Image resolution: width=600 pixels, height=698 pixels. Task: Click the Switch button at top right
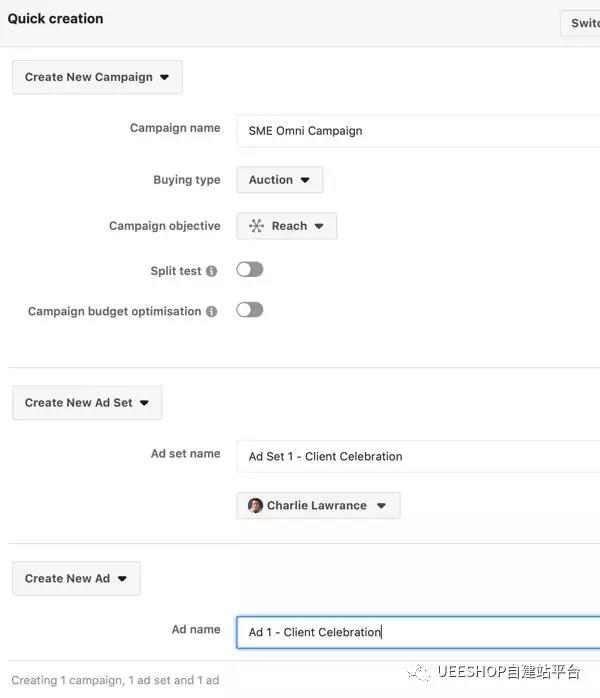[583, 23]
